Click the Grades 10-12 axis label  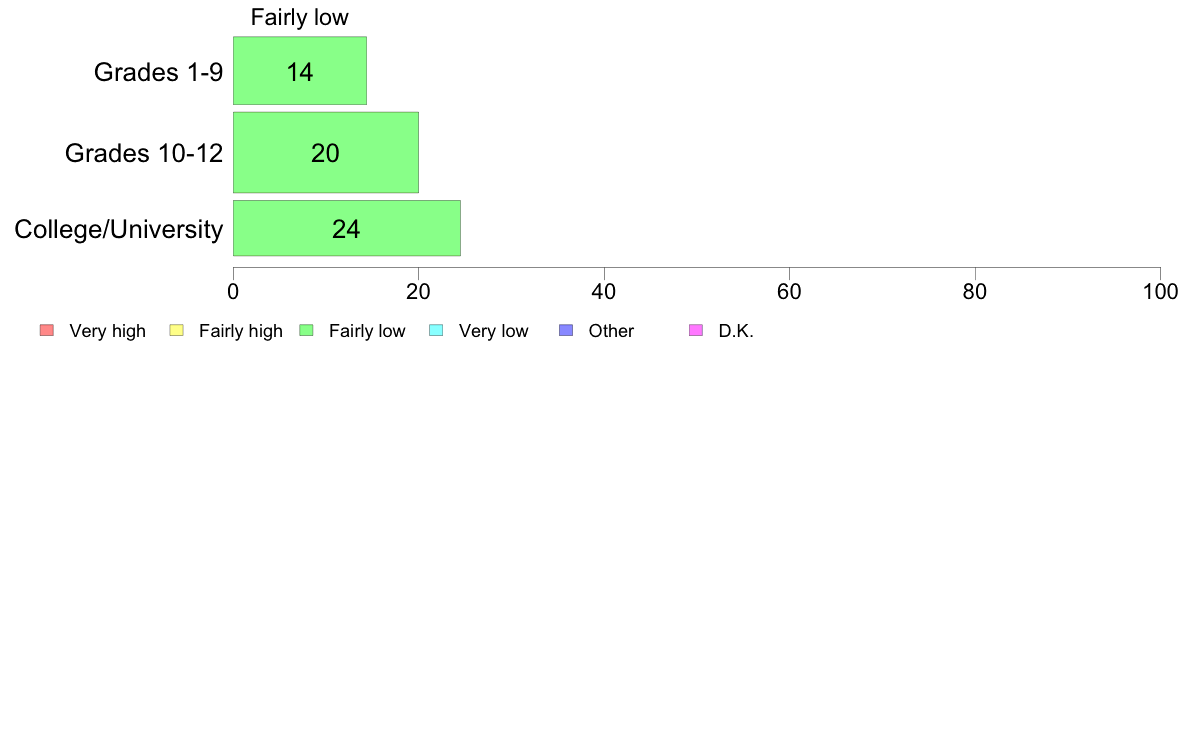tap(144, 153)
